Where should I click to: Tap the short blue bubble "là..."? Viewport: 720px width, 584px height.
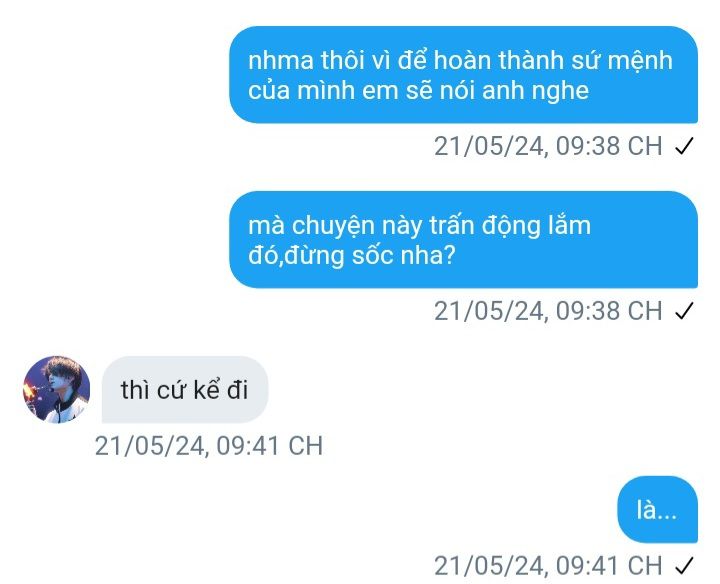tap(657, 510)
